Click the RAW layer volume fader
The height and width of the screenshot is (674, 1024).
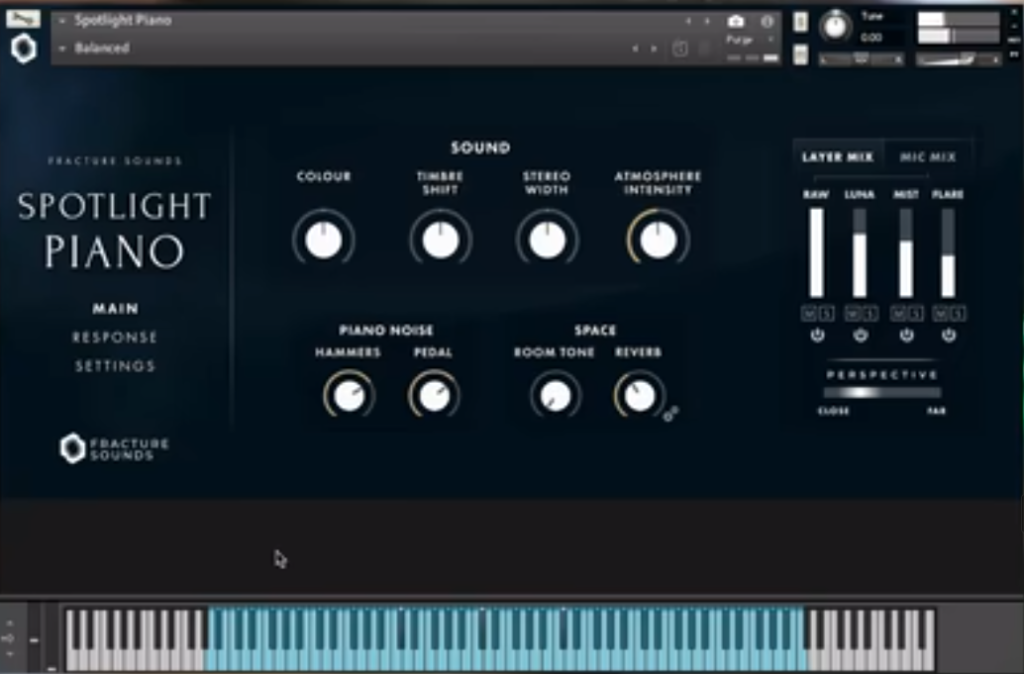[x=817, y=253]
